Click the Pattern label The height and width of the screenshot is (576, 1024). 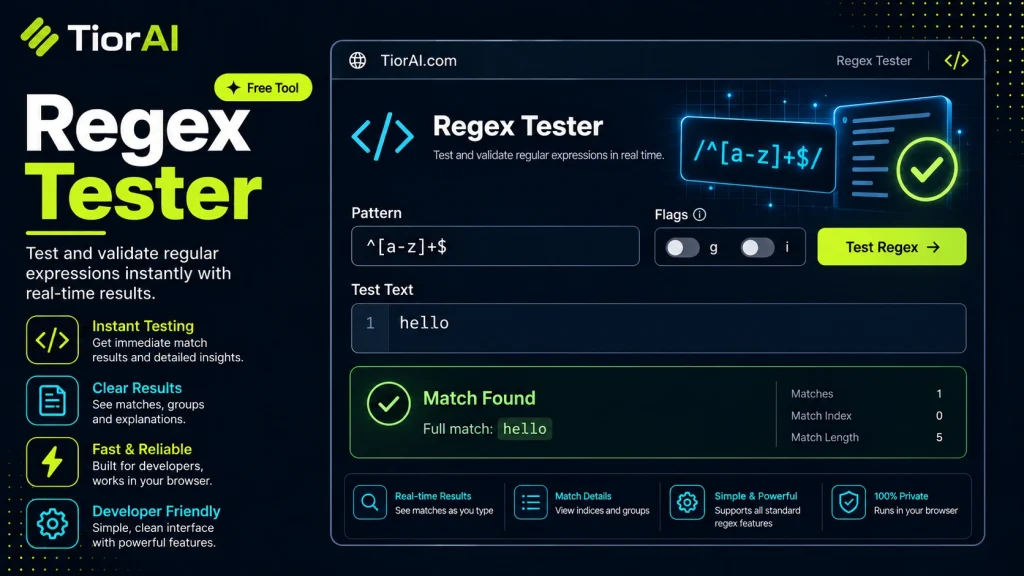tap(376, 213)
